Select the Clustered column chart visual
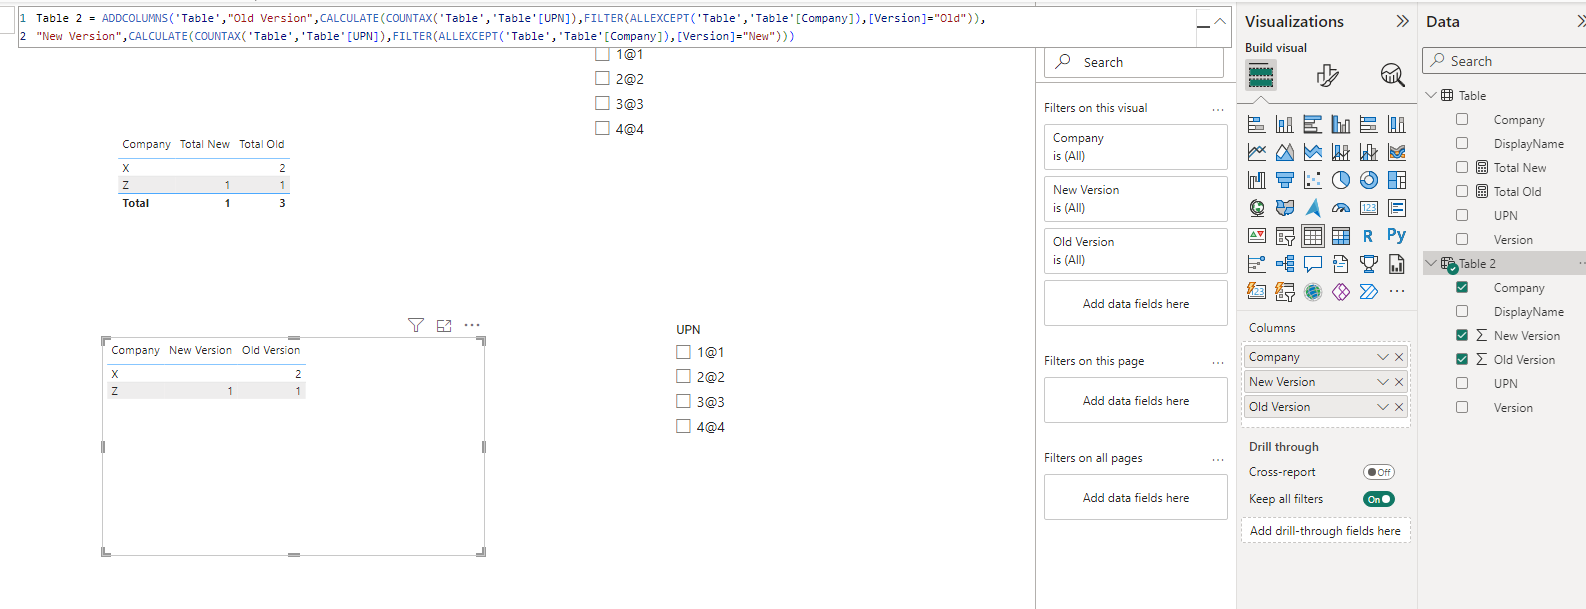 click(x=1341, y=124)
